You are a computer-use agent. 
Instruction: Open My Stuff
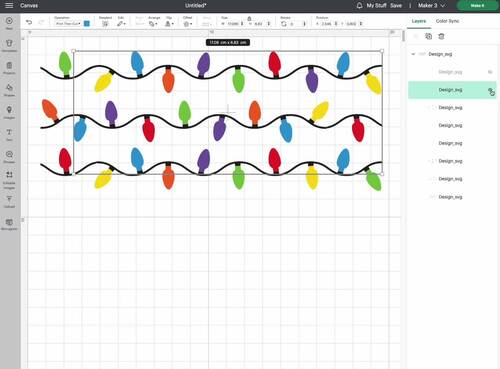click(x=377, y=5)
